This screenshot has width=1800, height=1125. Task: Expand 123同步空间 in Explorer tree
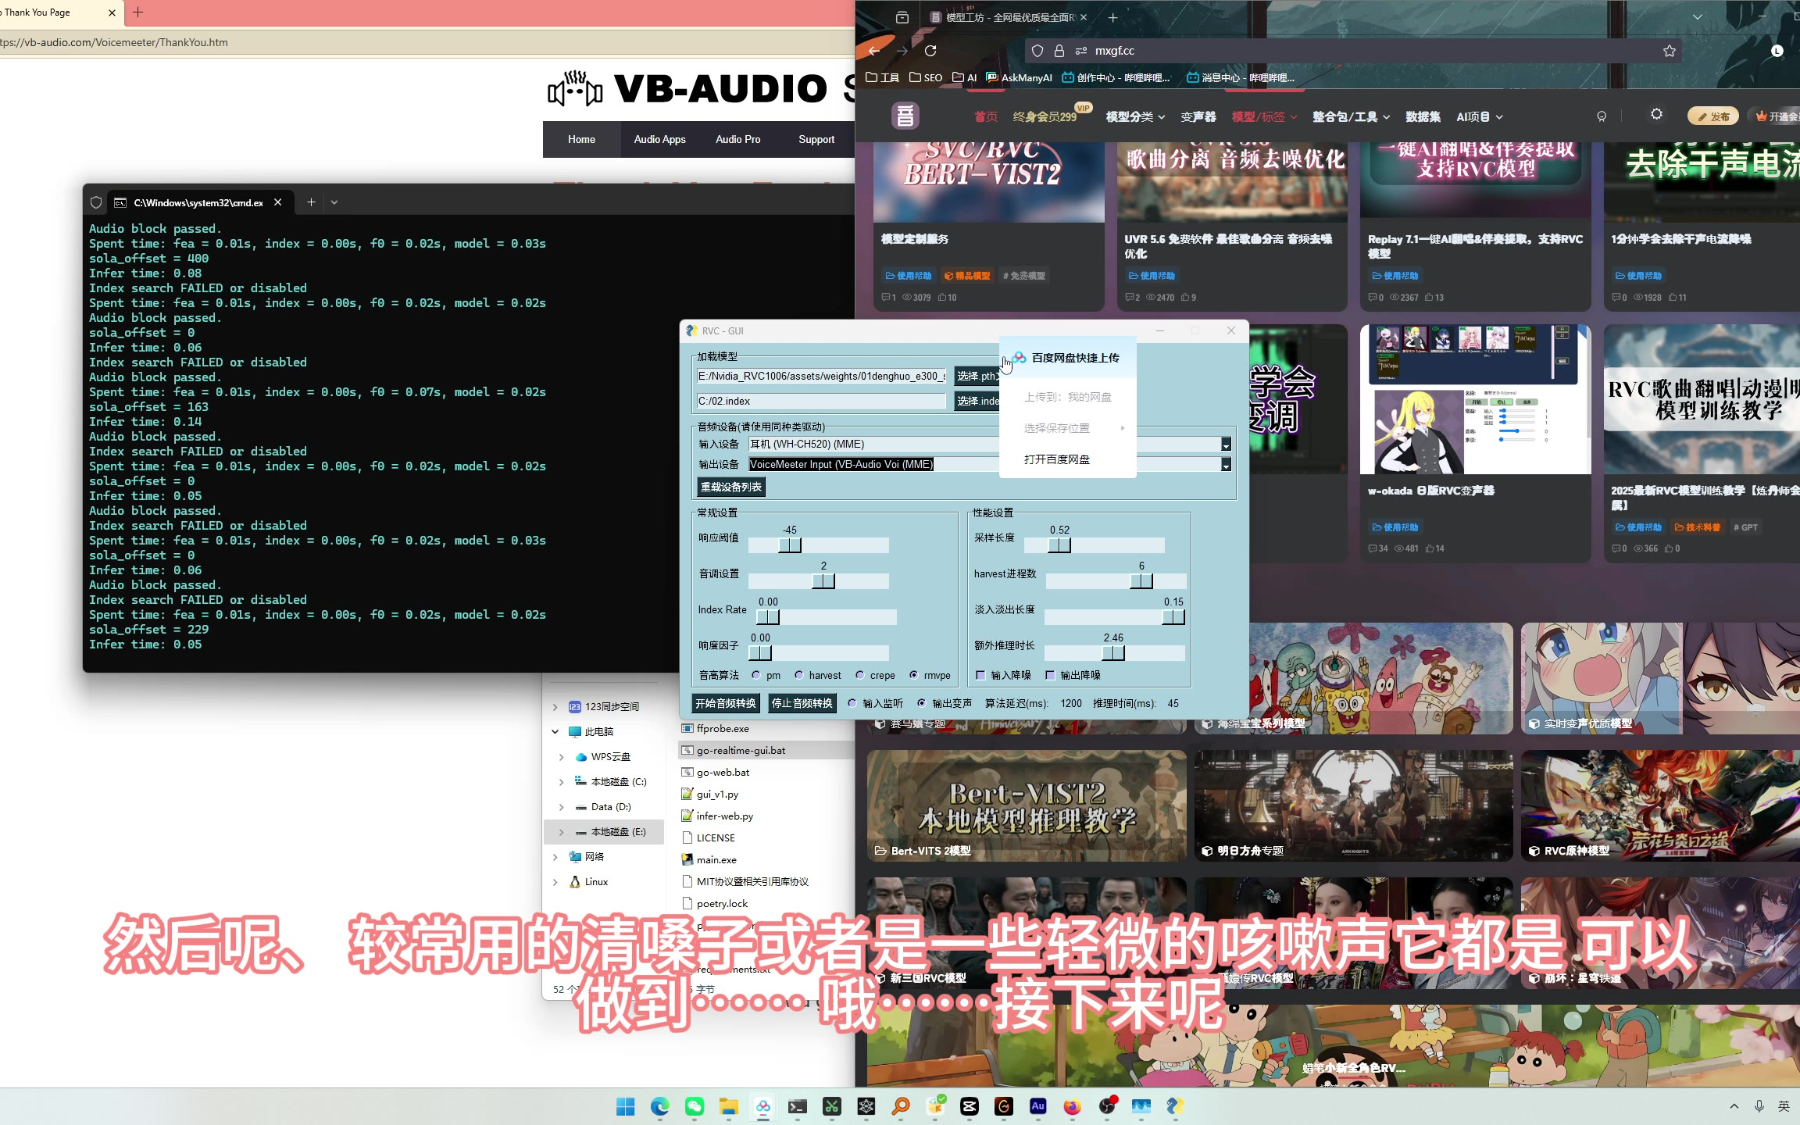point(555,707)
